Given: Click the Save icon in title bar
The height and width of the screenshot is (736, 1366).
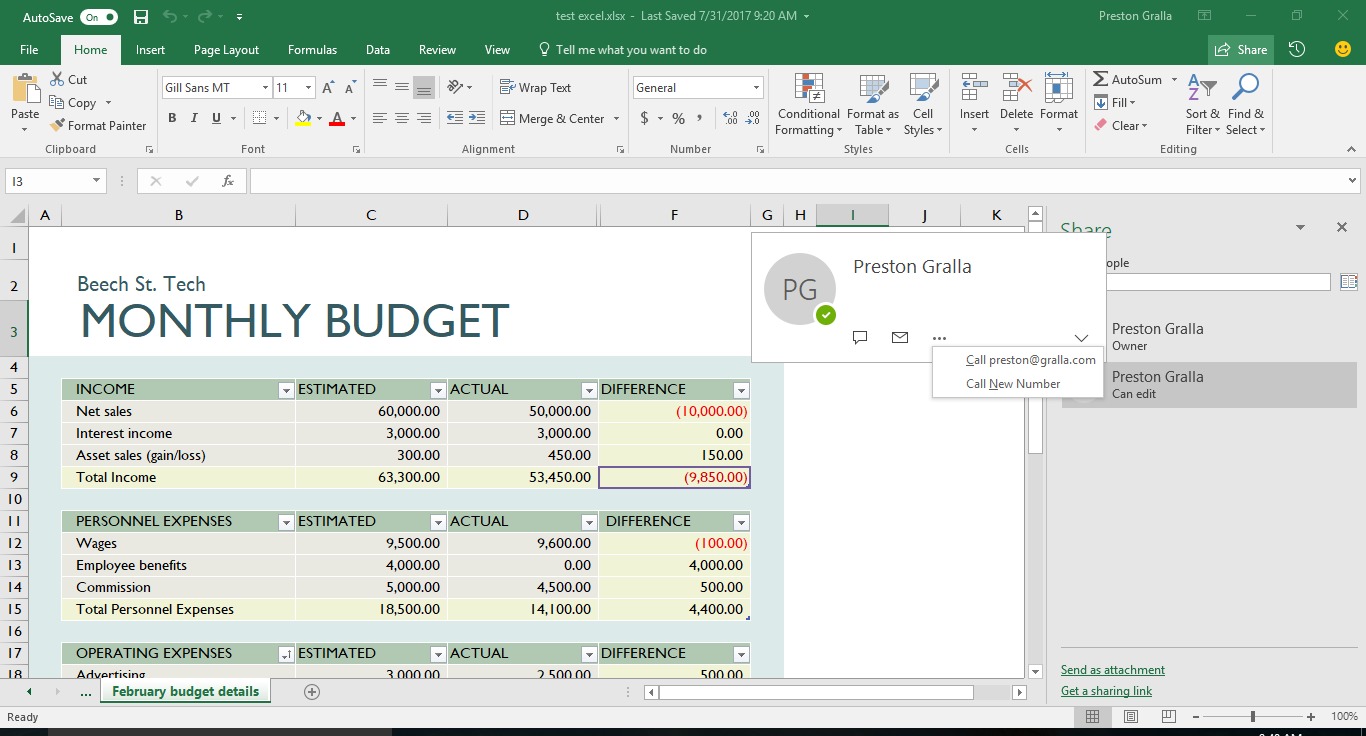Looking at the screenshot, I should (141, 17).
